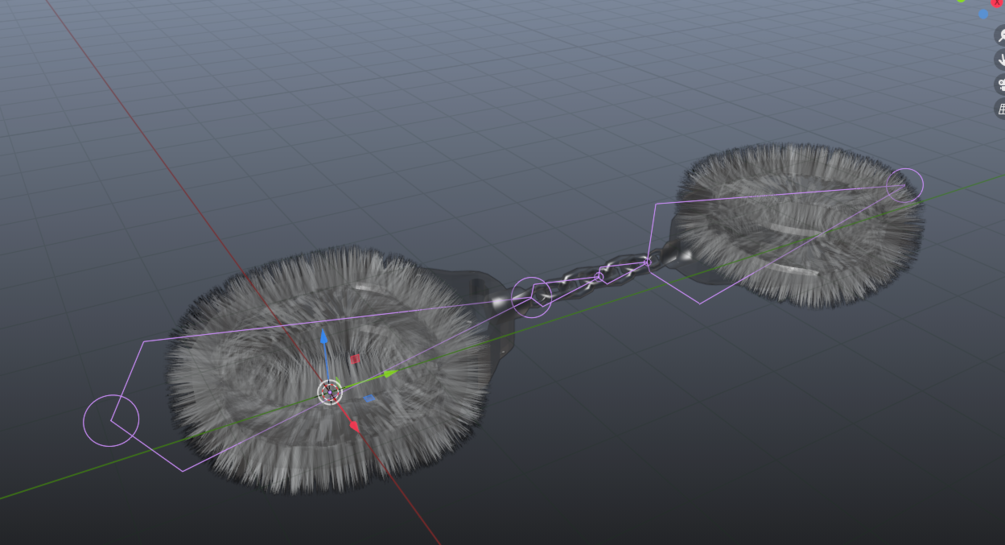Click the blue square plane handle

pyautogui.click(x=369, y=399)
